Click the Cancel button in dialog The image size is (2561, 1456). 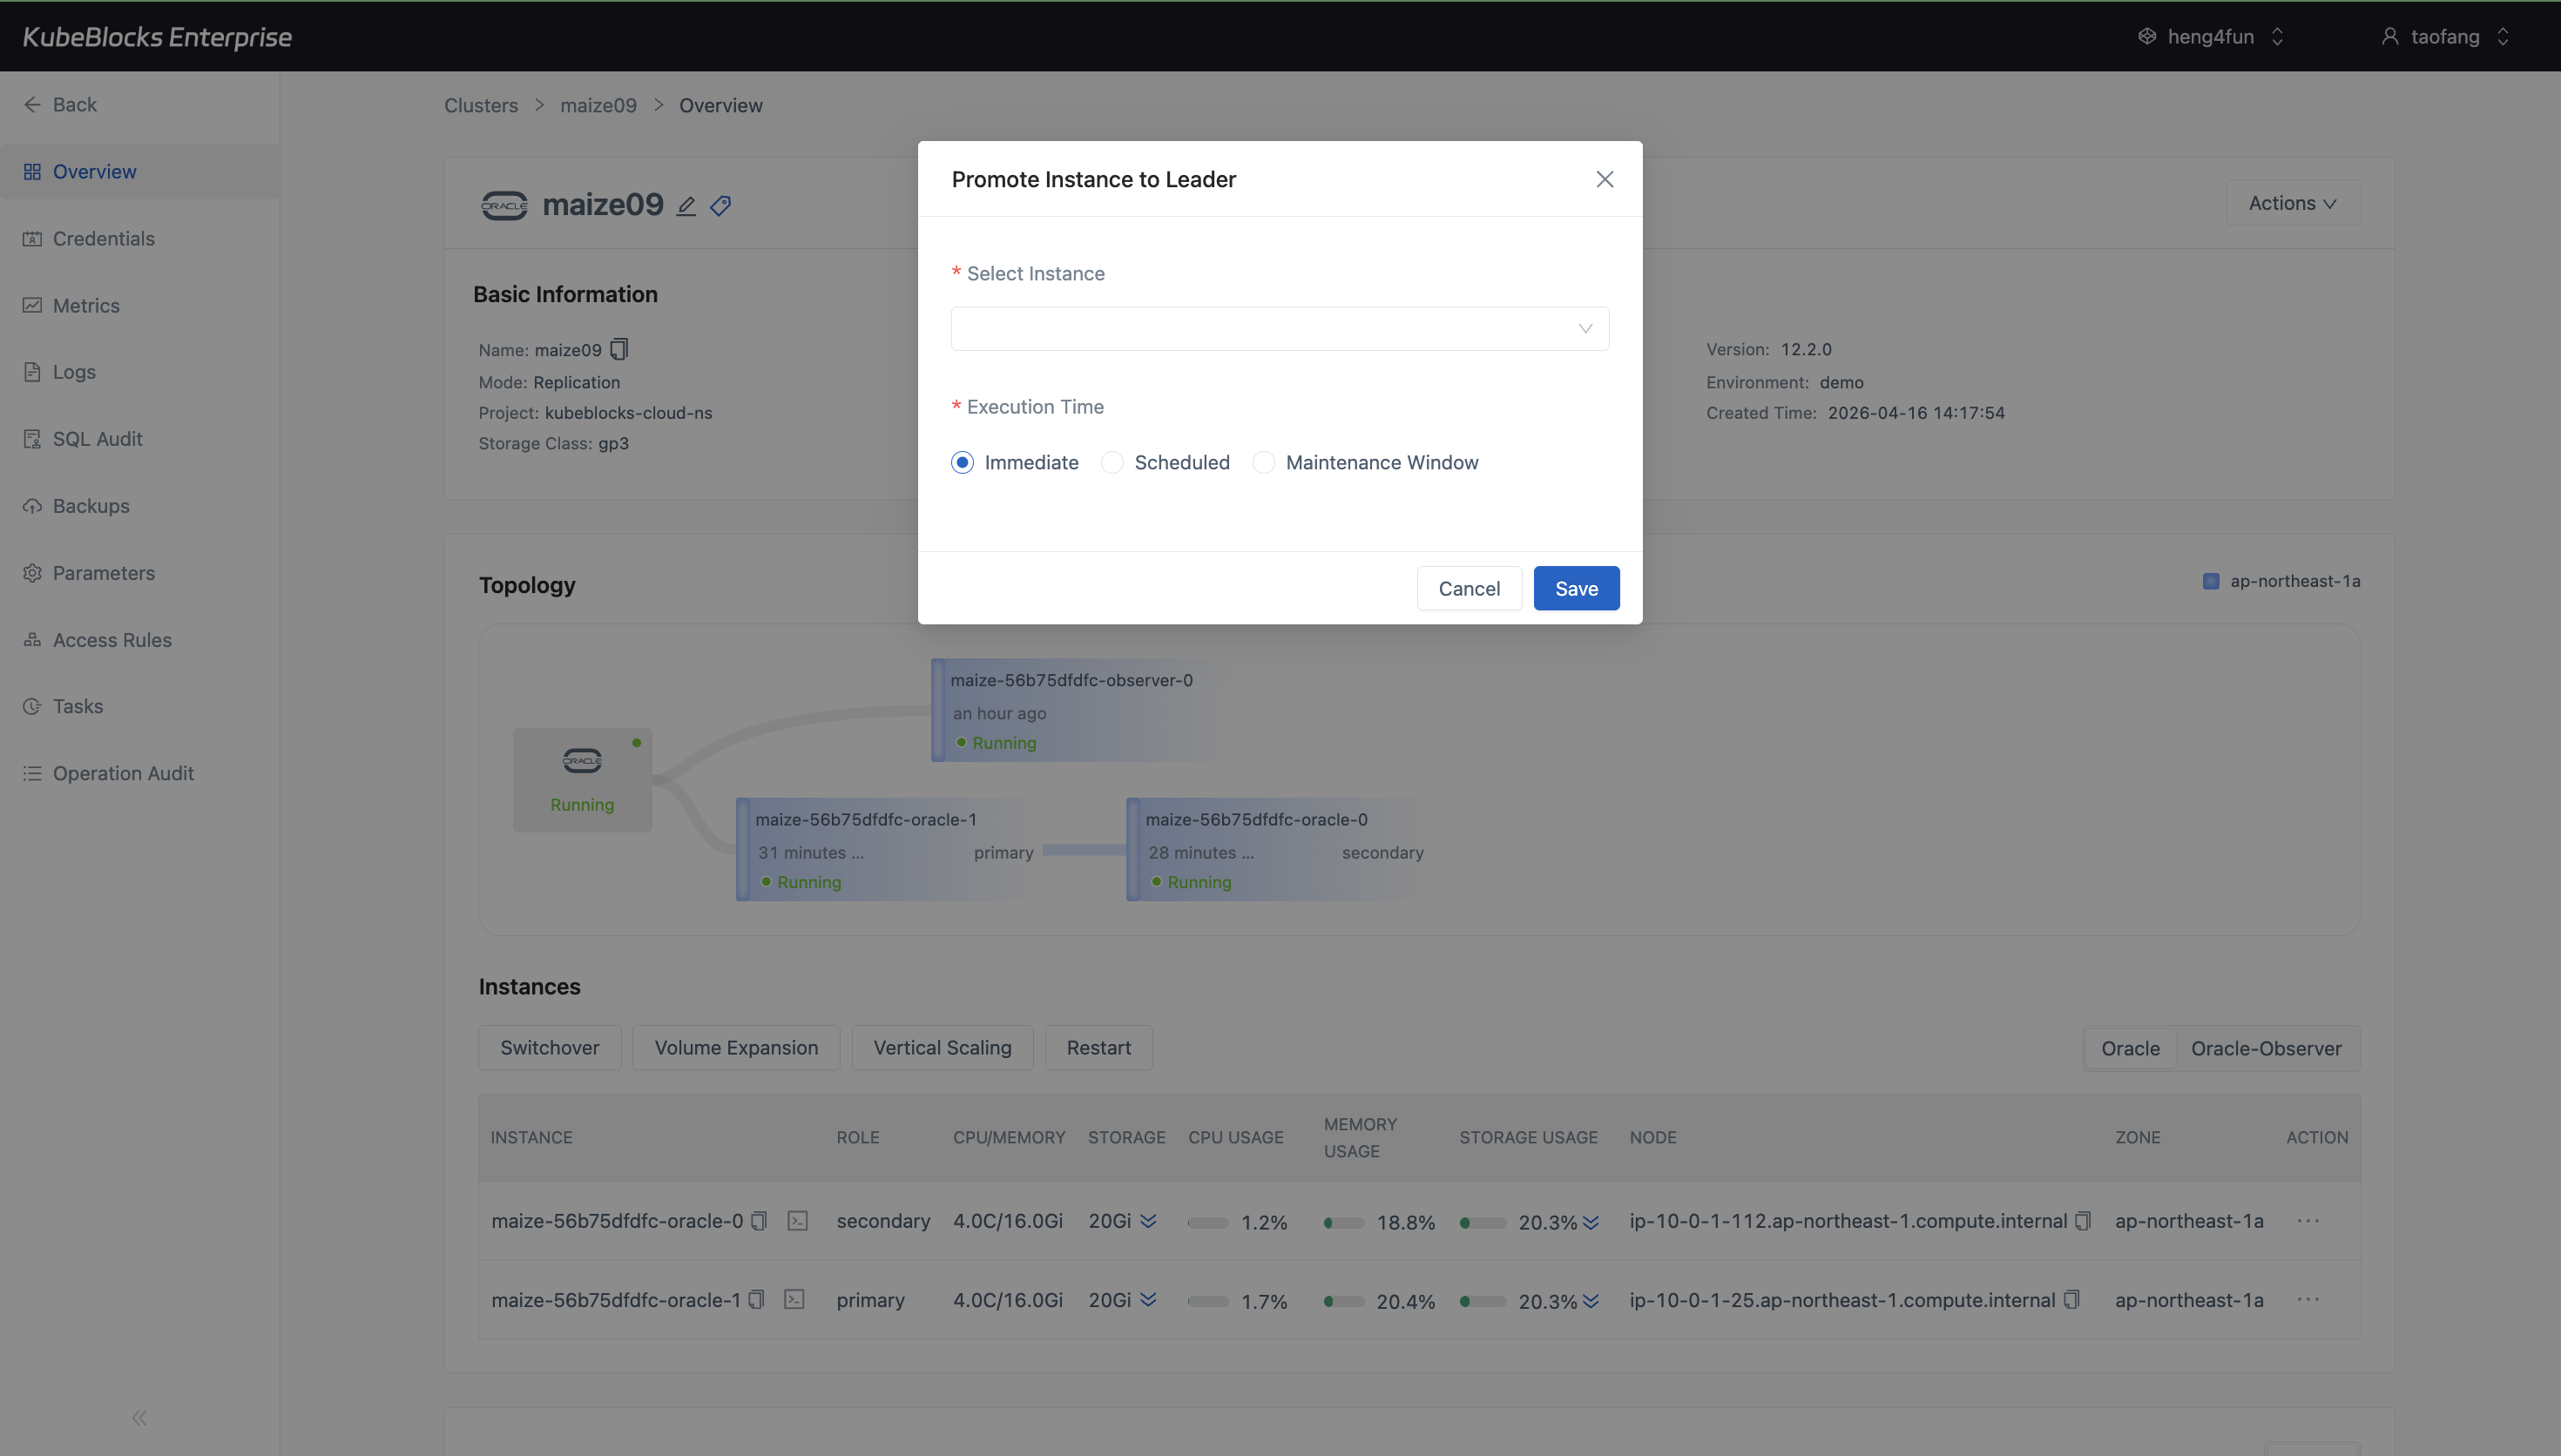pos(1469,588)
